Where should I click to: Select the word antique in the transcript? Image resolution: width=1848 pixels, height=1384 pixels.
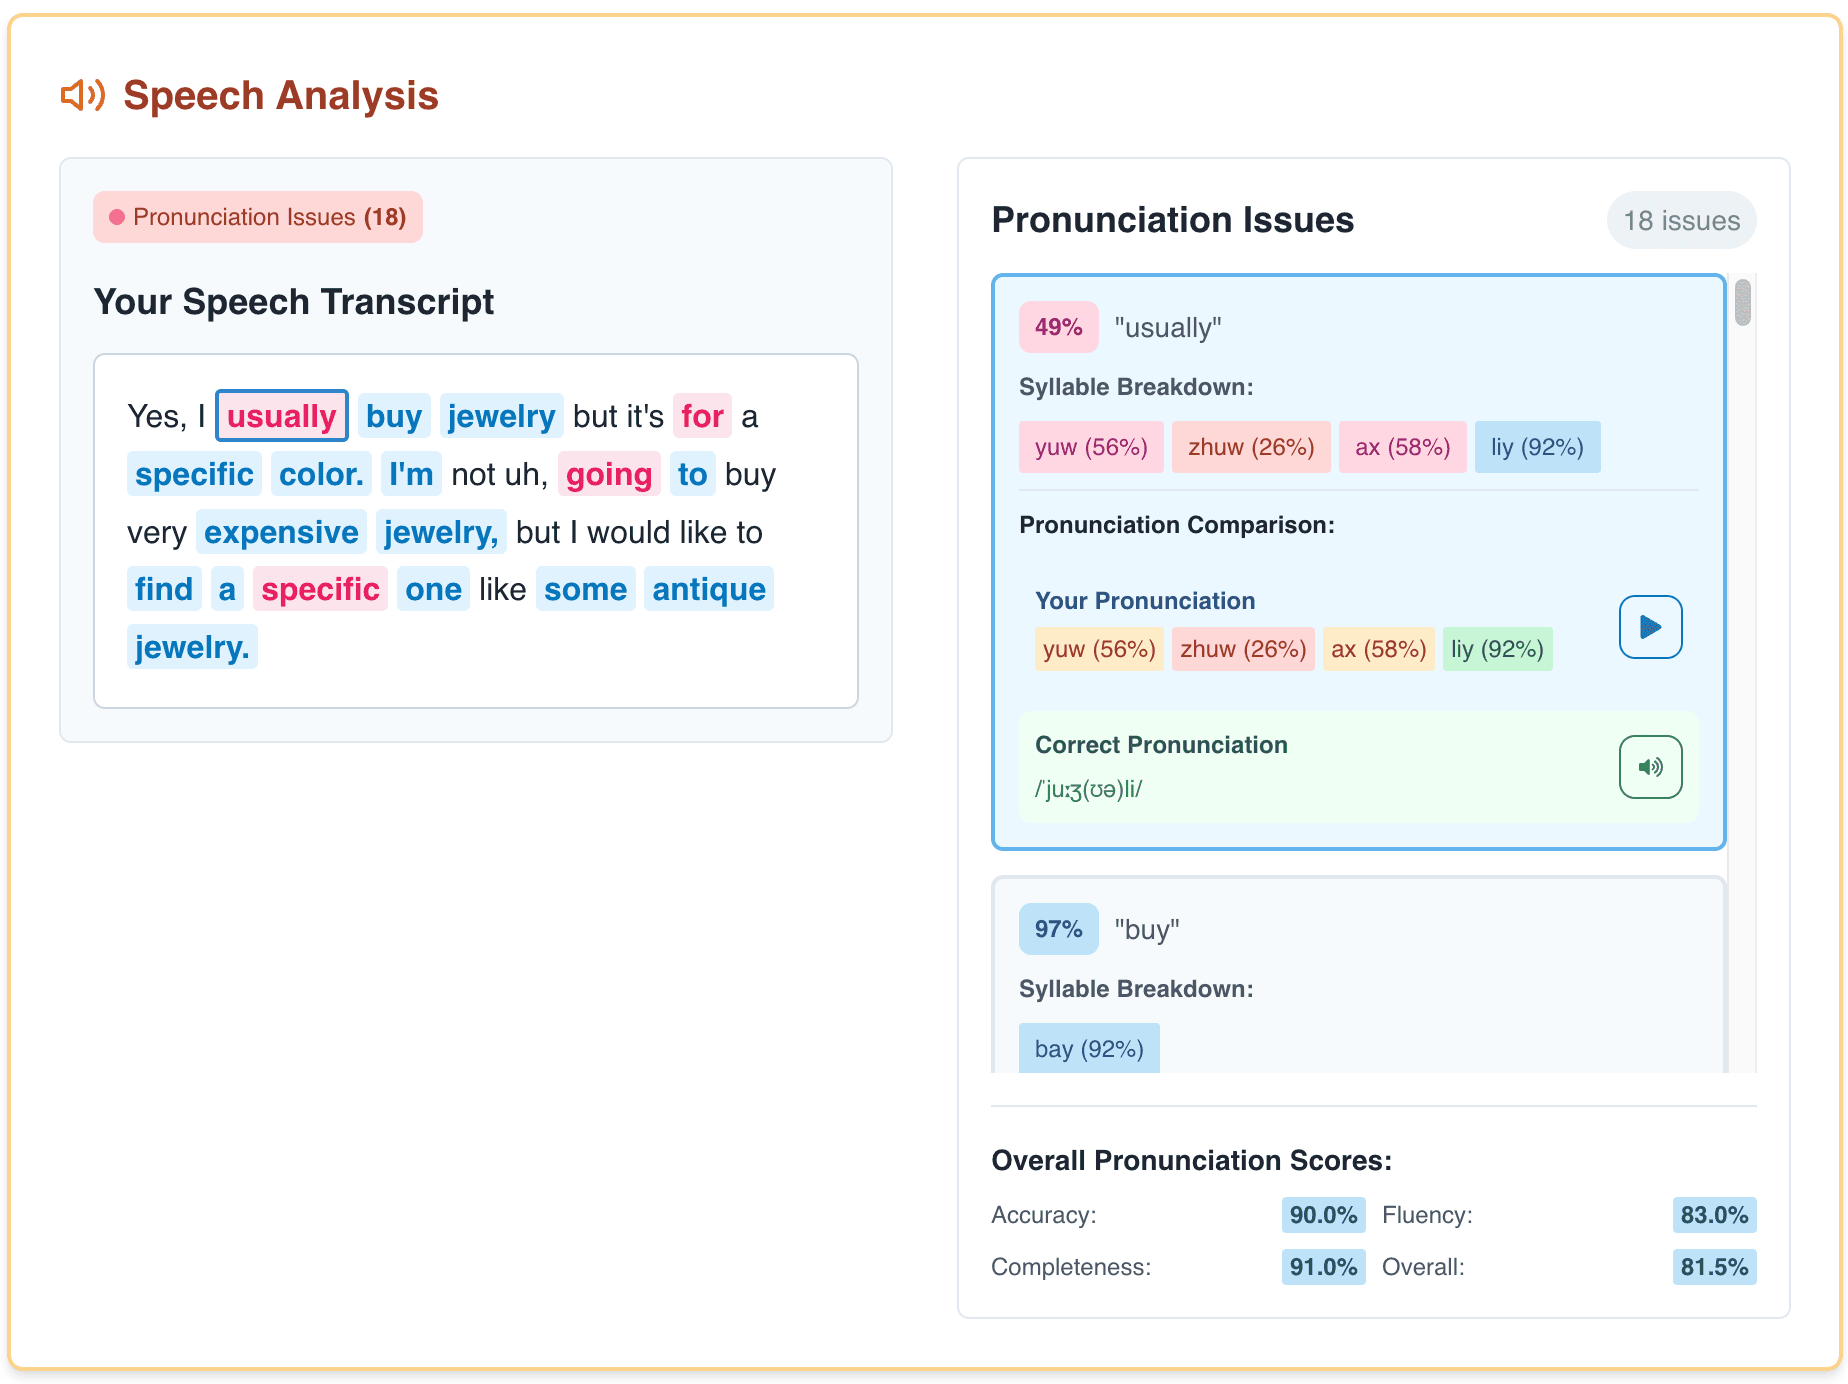point(708,589)
